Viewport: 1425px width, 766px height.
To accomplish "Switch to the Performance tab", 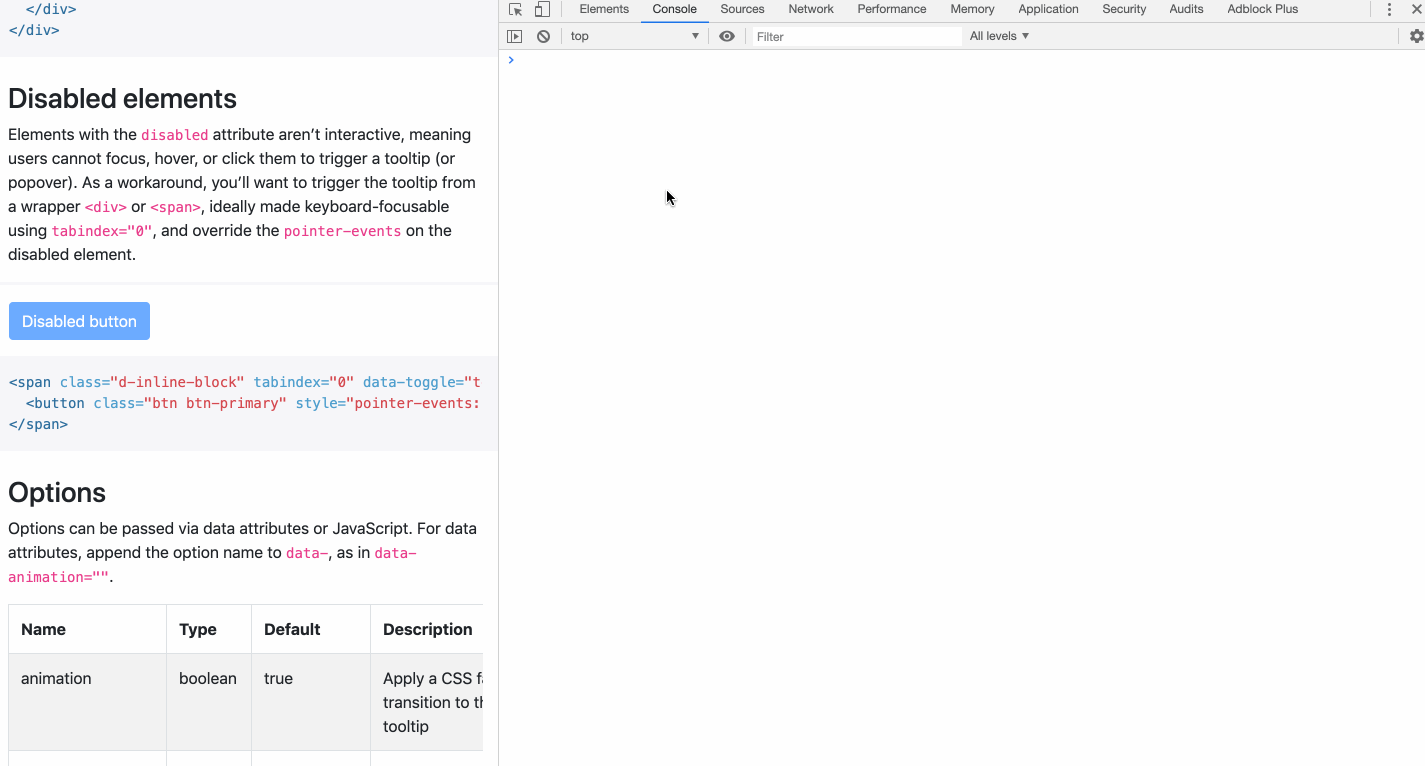I will tap(892, 9).
